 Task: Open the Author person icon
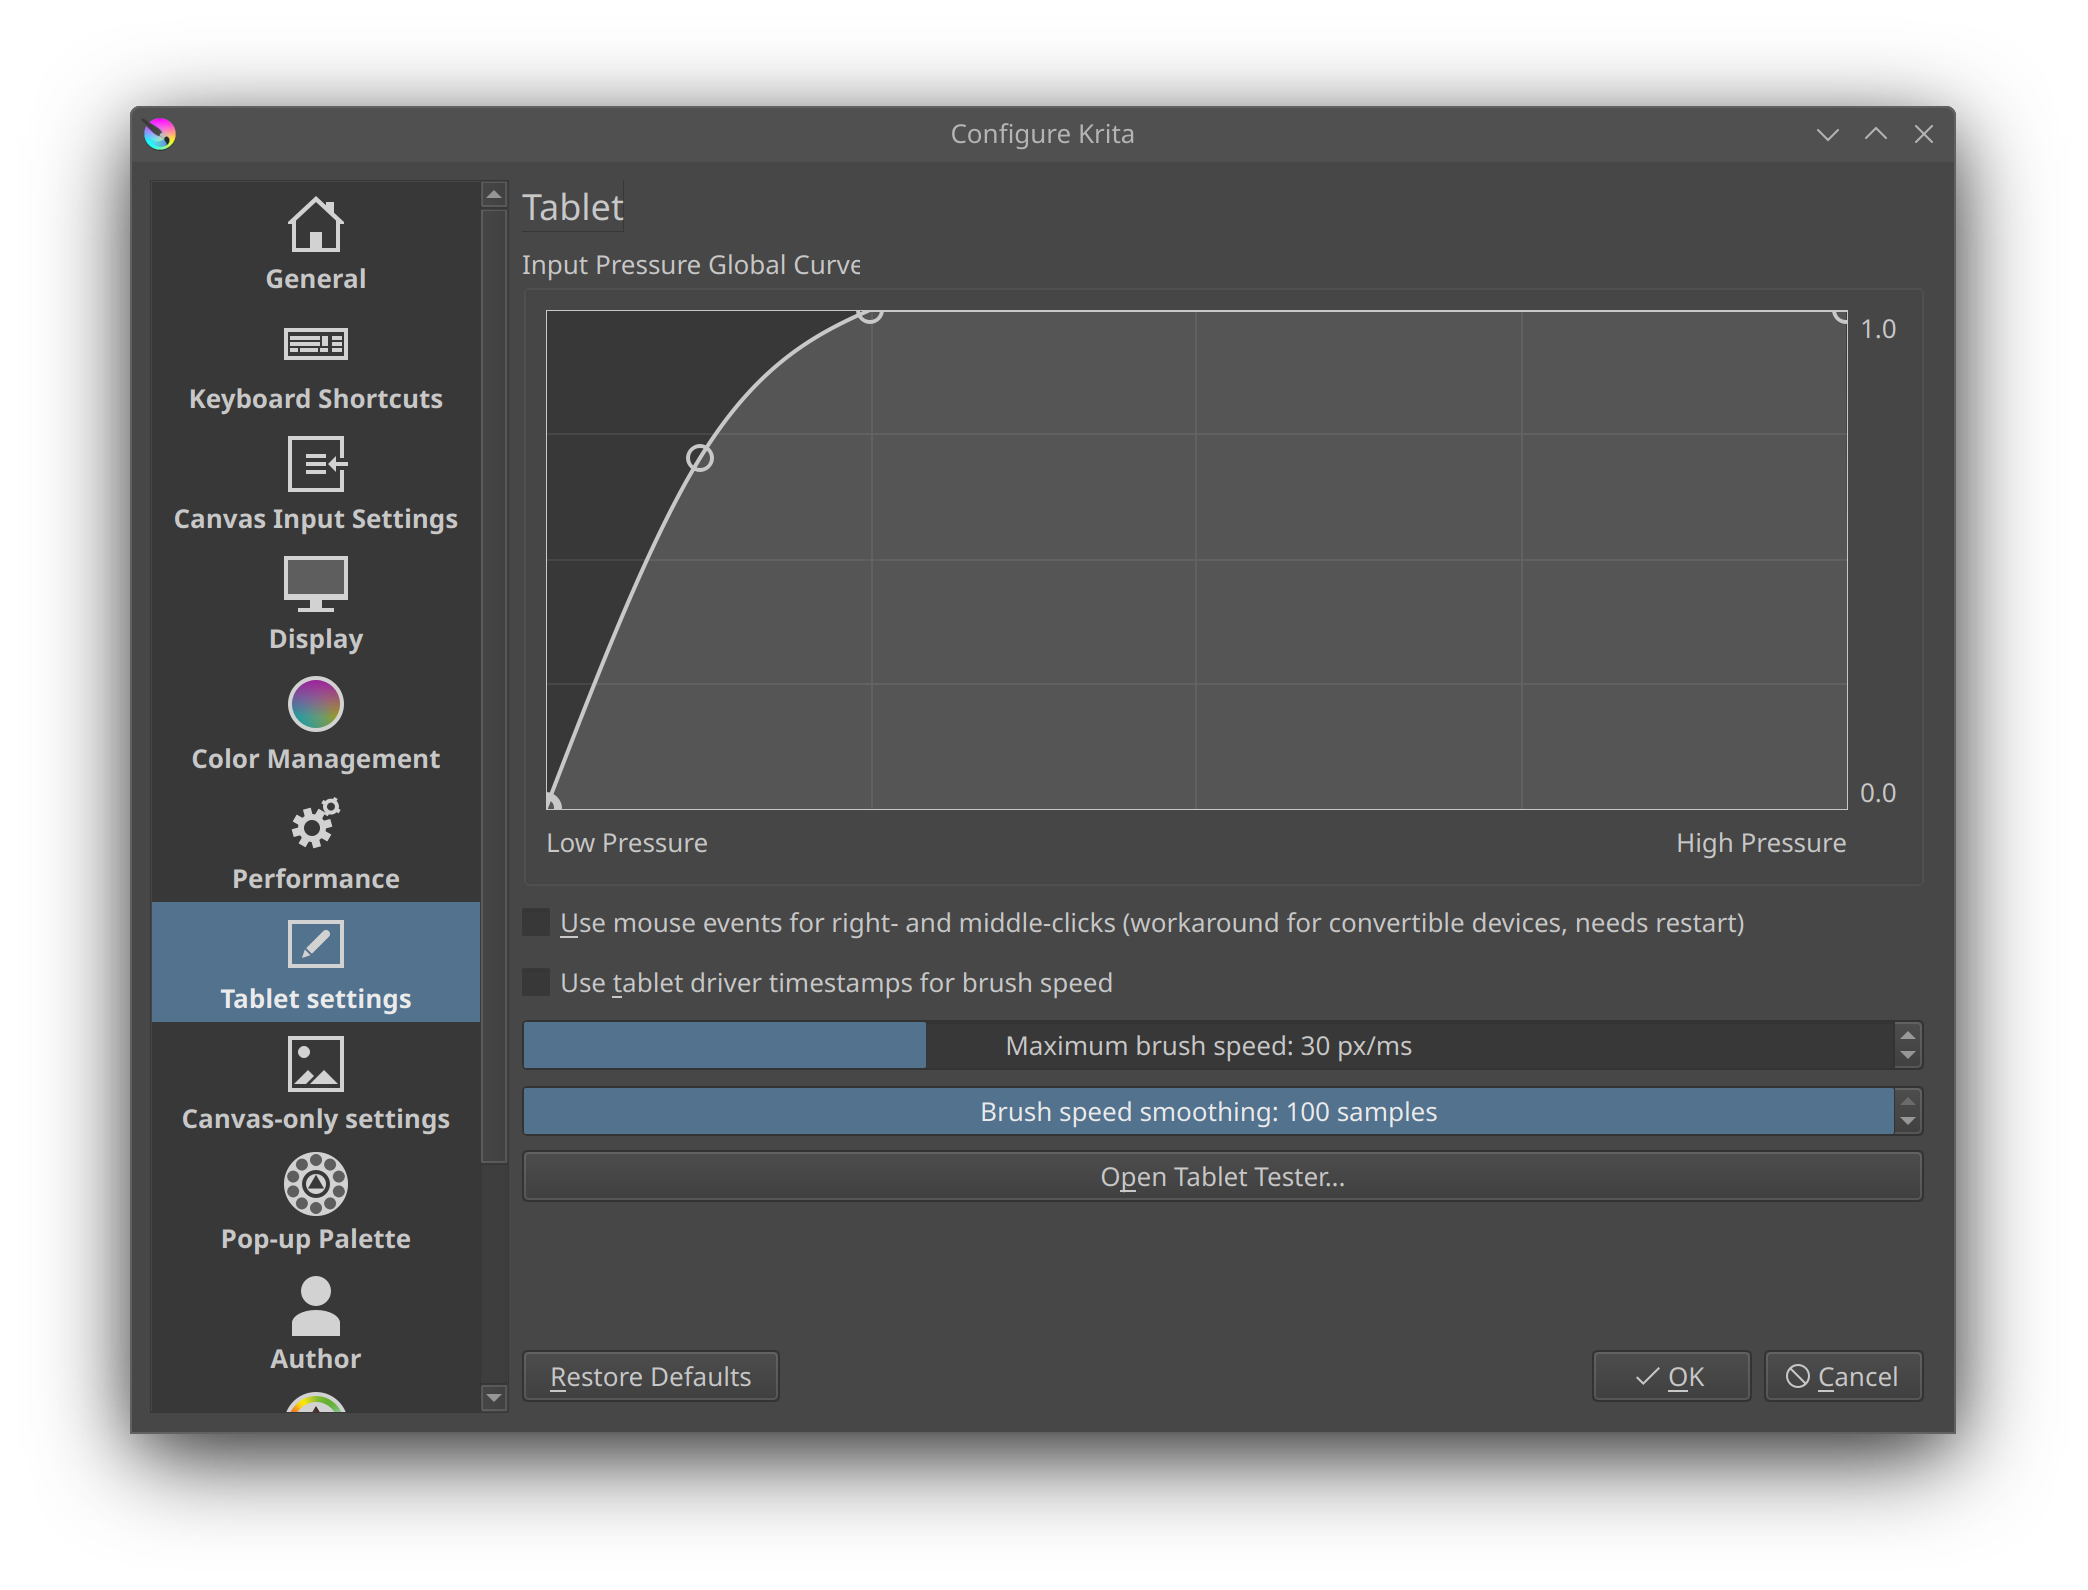(315, 1306)
